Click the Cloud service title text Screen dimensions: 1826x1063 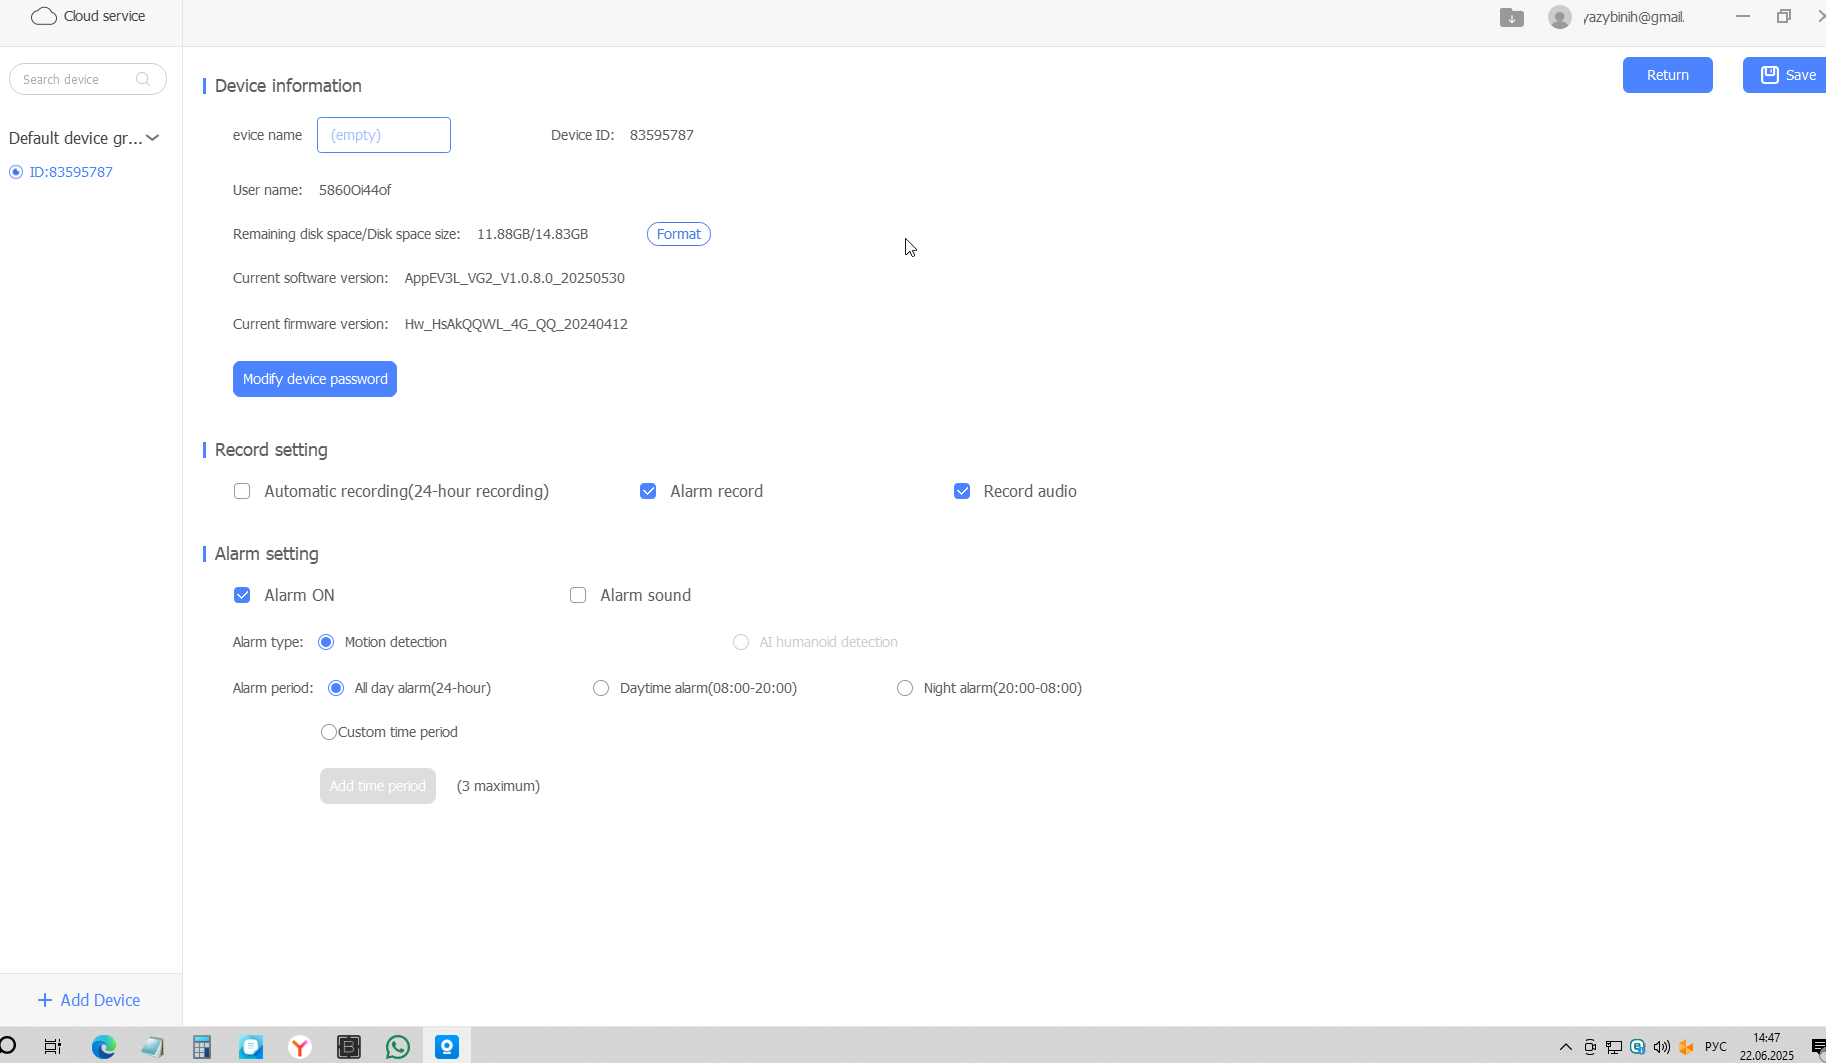click(x=104, y=16)
